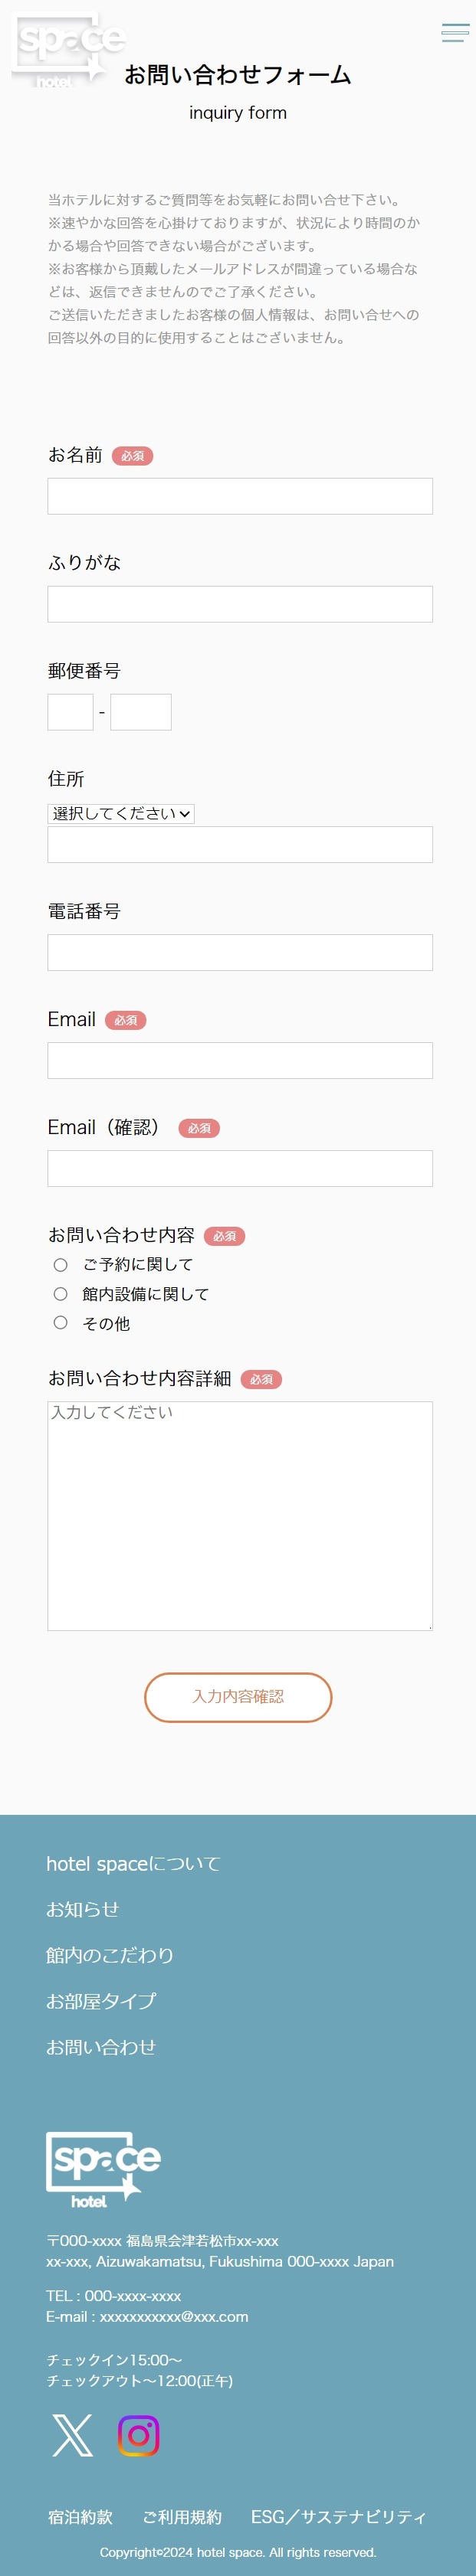Click the Email input field
The image size is (476, 2576).
coord(238,1060)
